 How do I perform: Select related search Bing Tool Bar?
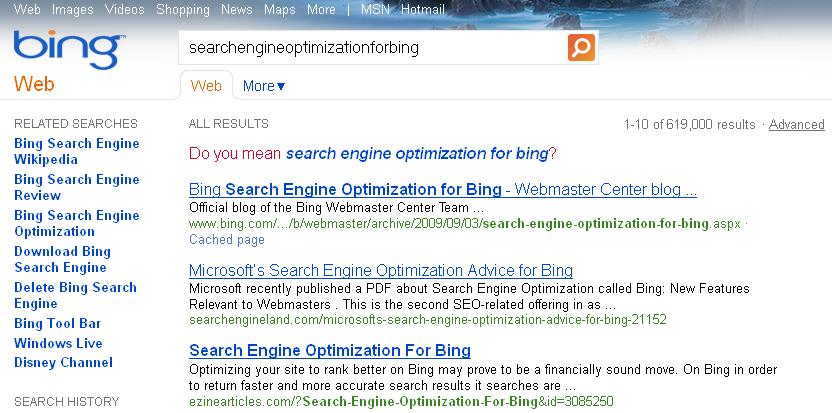[57, 323]
